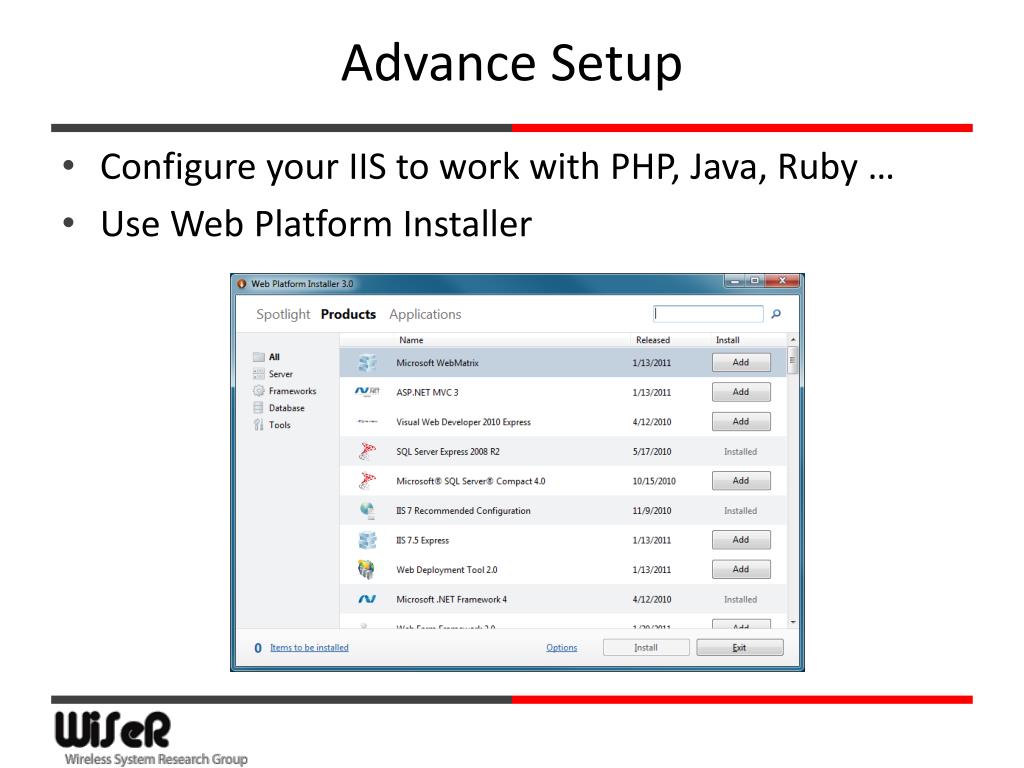Click the 10/15/2010 release date

654,481
